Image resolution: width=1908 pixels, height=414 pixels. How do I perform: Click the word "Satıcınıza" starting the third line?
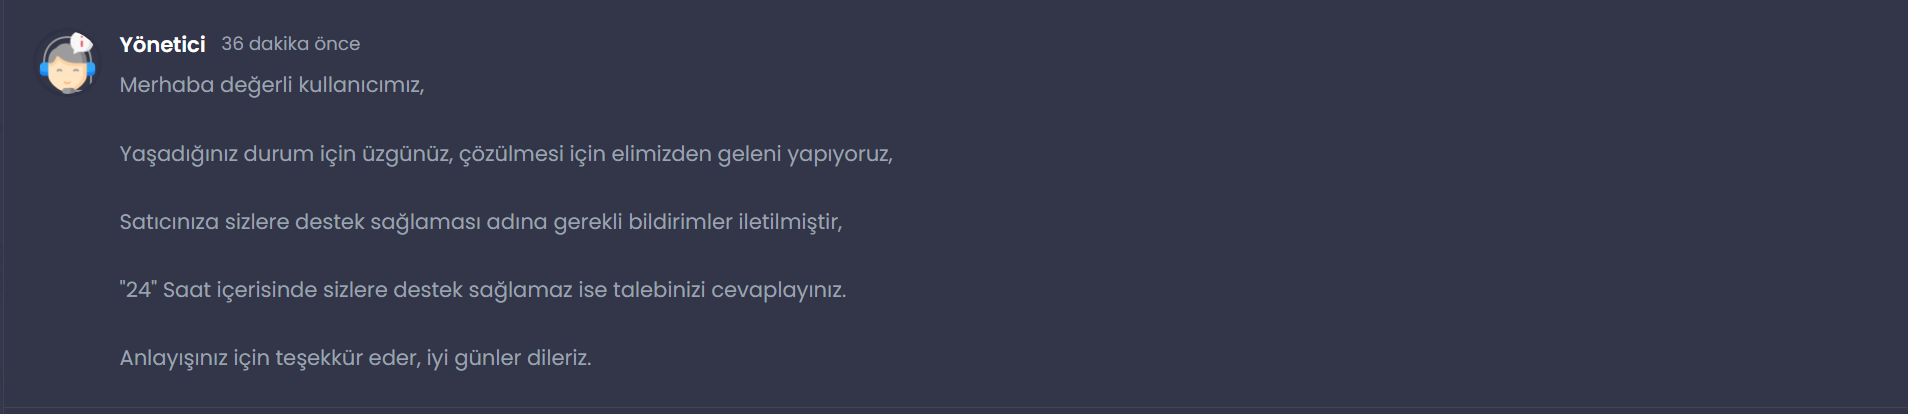[x=169, y=222]
